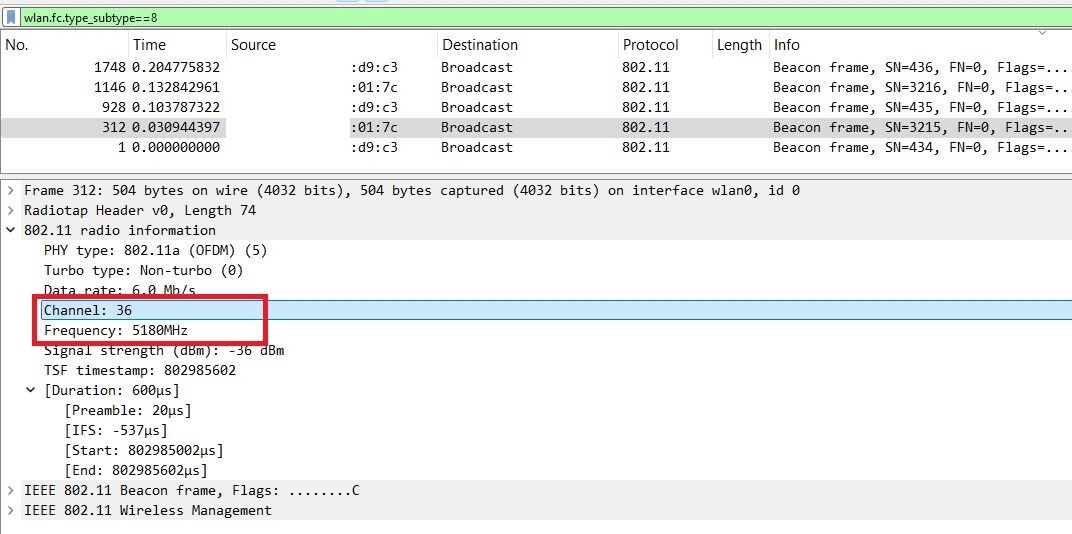
Task: Click 802.11 protocol cell of packet 1
Action: pos(645,147)
